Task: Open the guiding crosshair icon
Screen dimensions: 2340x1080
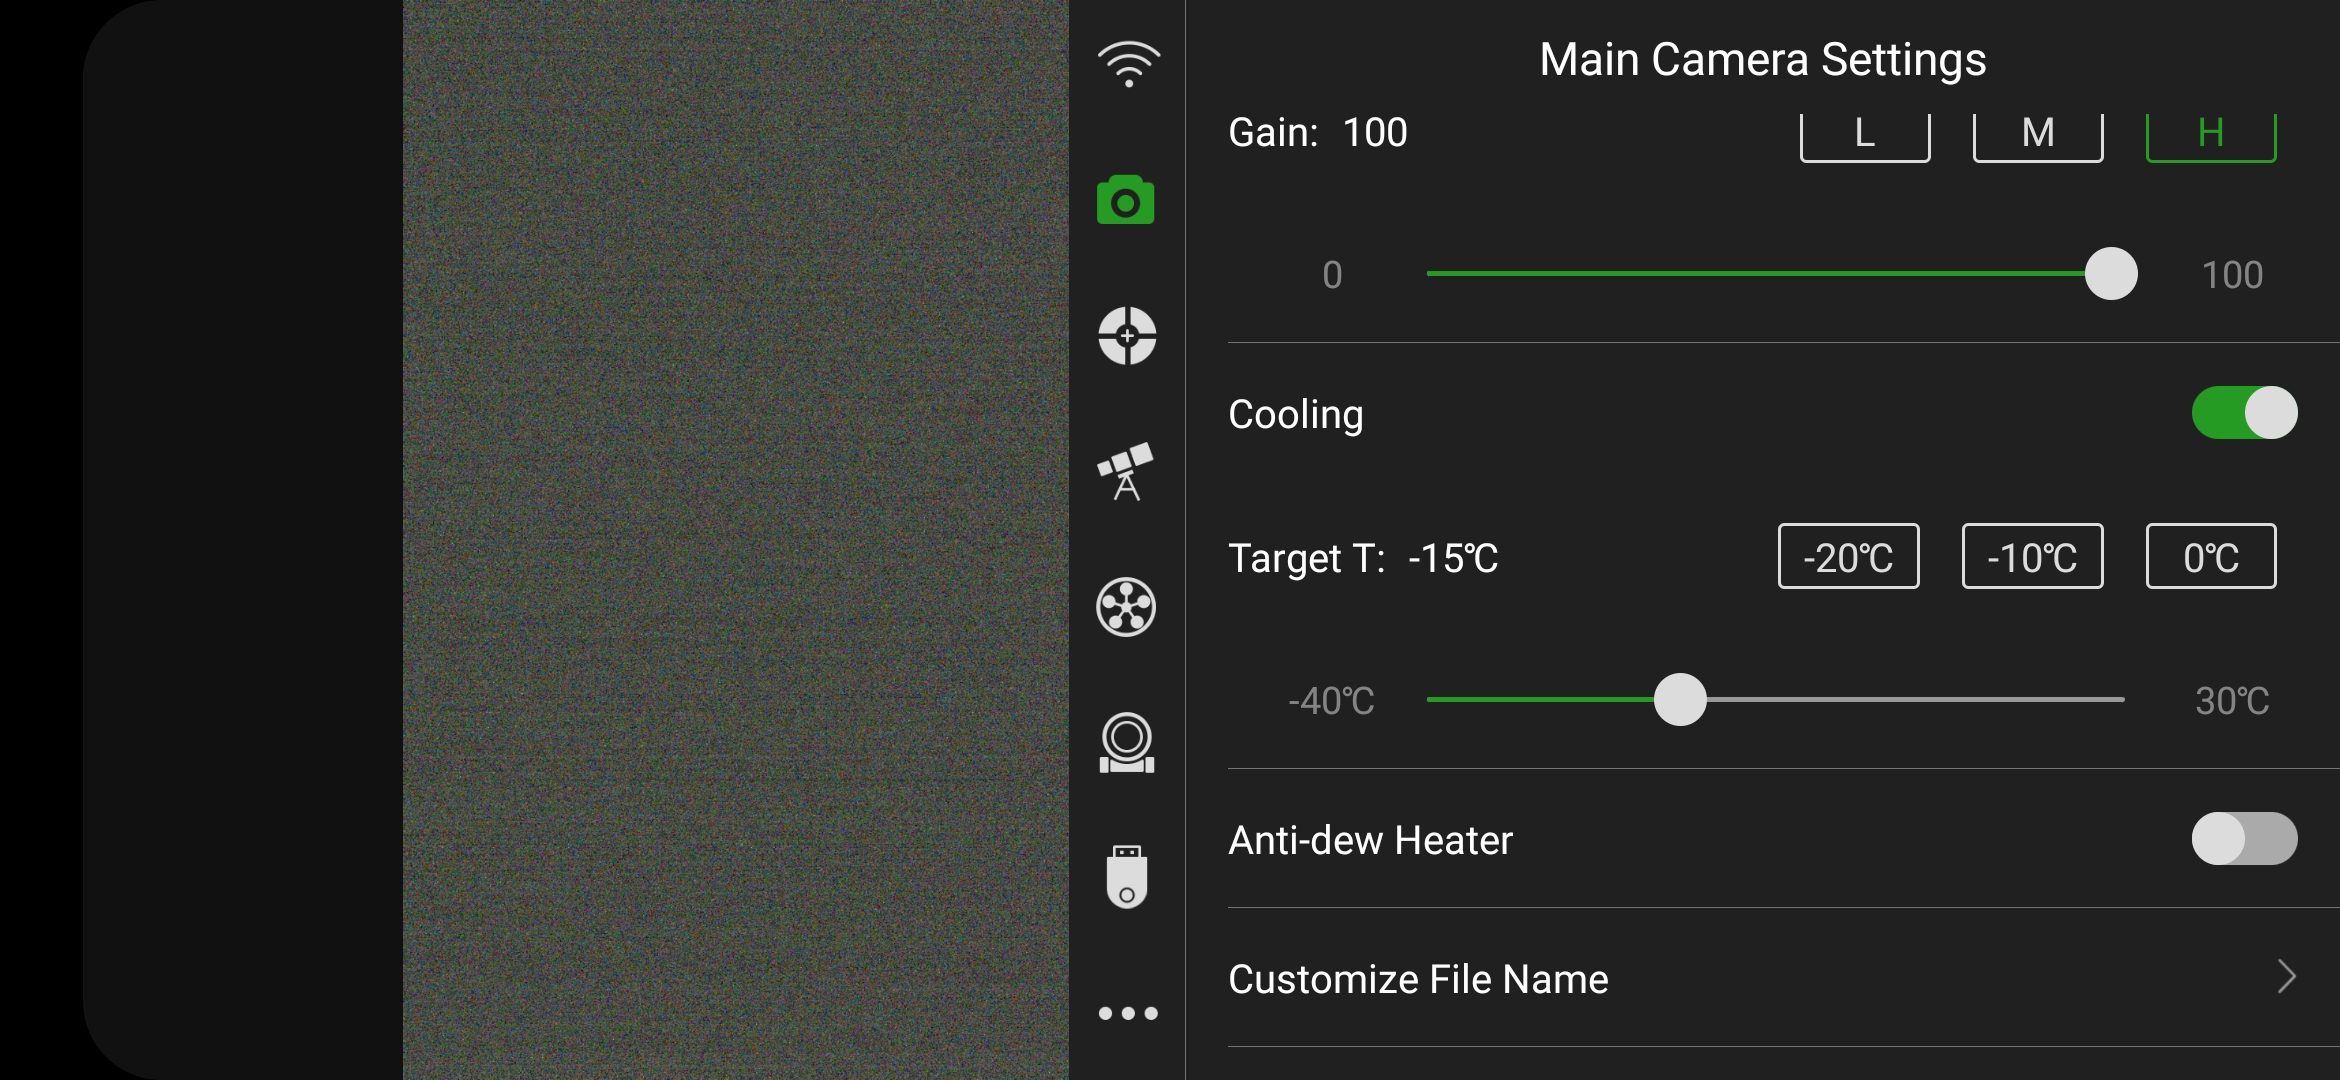Action: click(x=1127, y=335)
